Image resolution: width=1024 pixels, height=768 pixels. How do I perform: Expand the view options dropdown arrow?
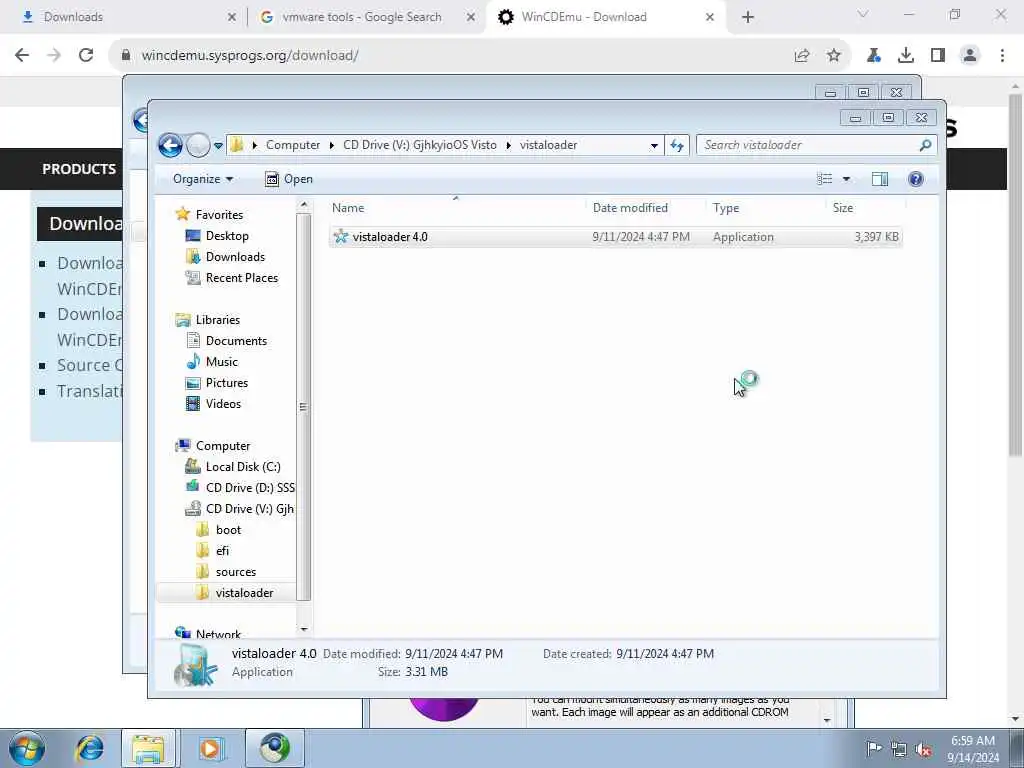point(846,179)
